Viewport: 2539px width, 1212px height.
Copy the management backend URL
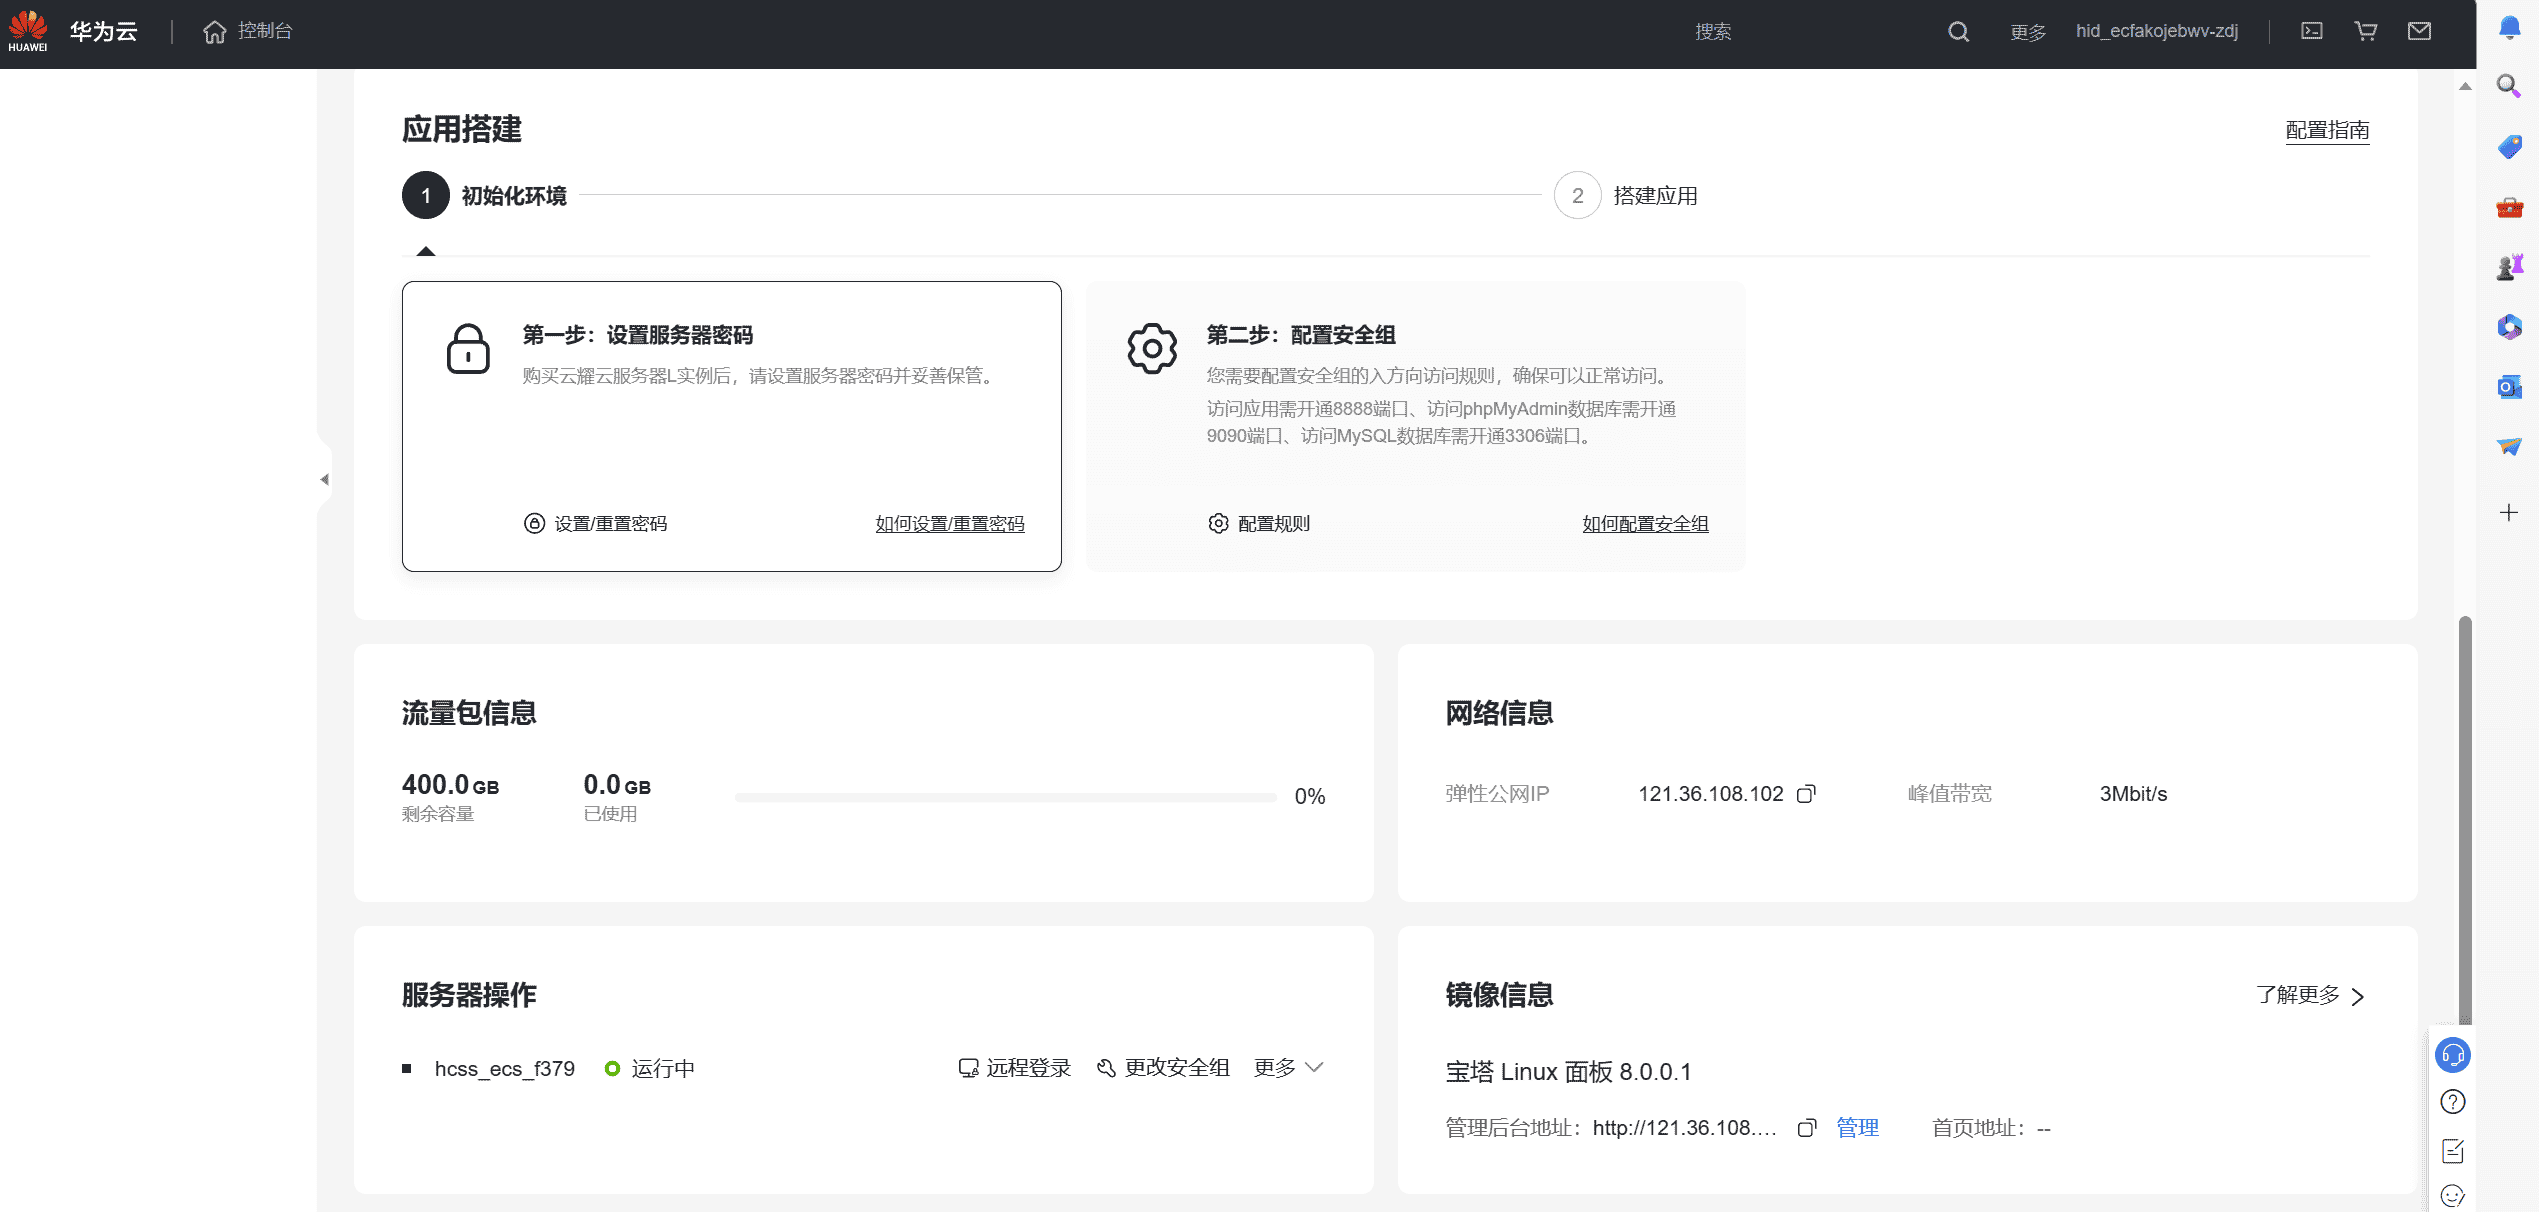click(1806, 1128)
